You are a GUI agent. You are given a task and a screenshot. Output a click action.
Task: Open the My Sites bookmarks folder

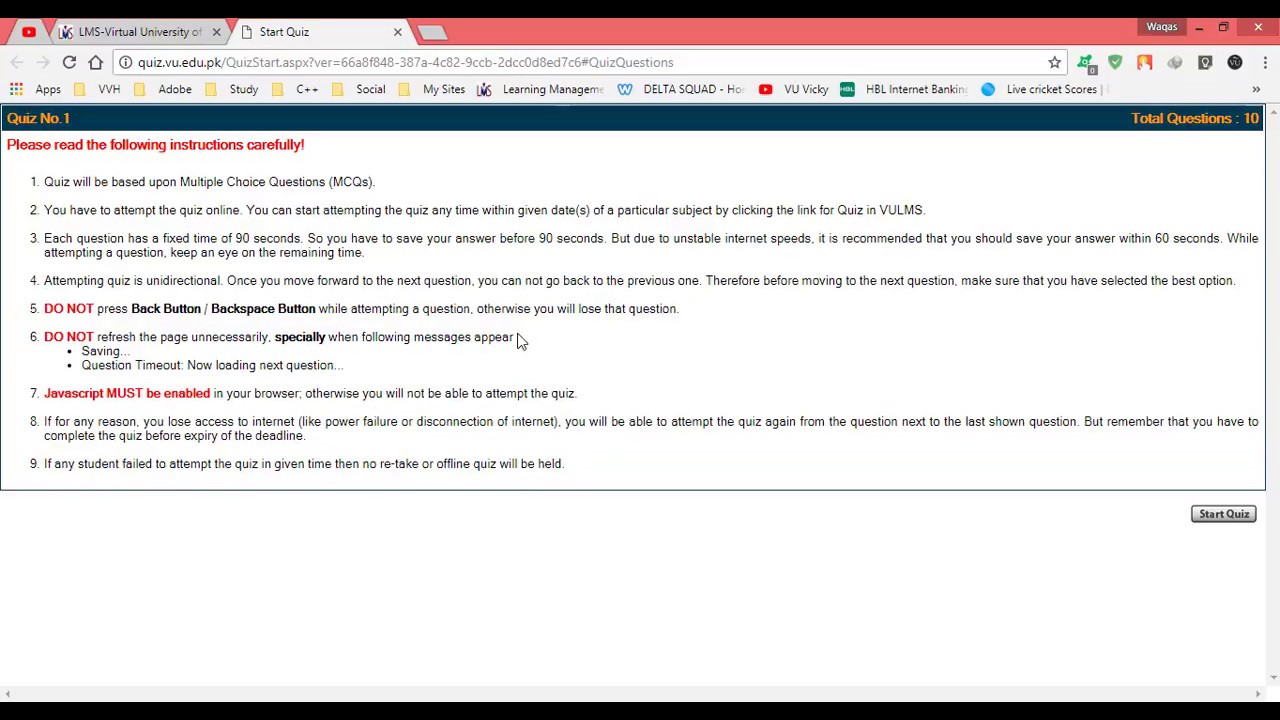[x=432, y=89]
